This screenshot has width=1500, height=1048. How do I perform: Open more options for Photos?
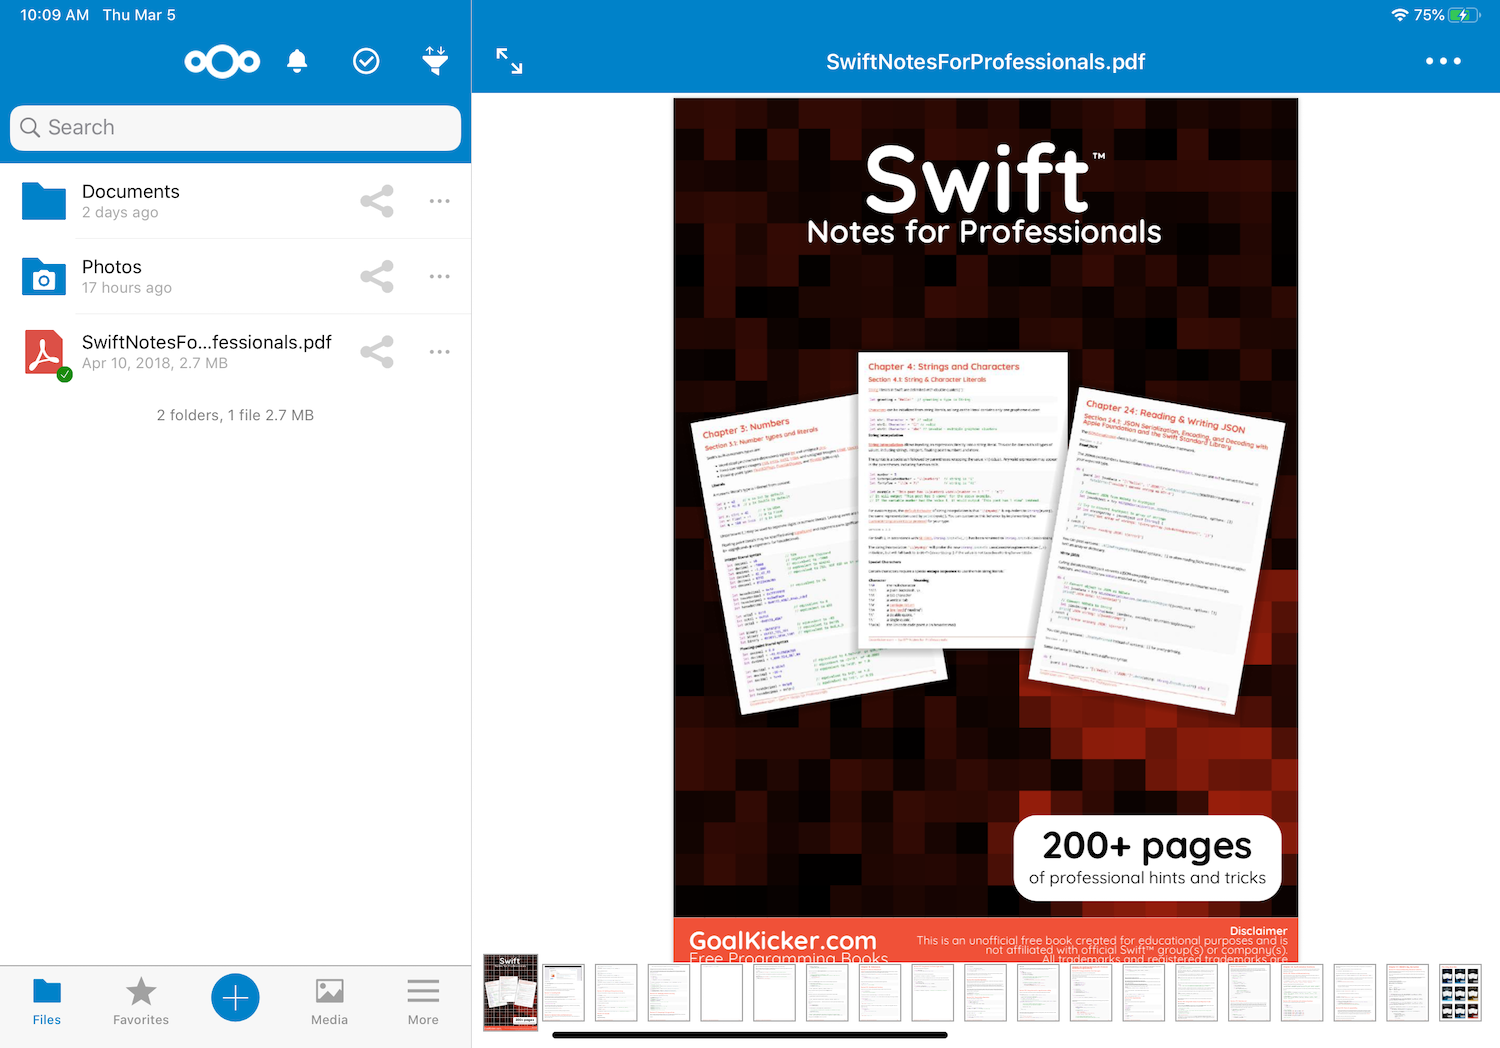pos(440,276)
